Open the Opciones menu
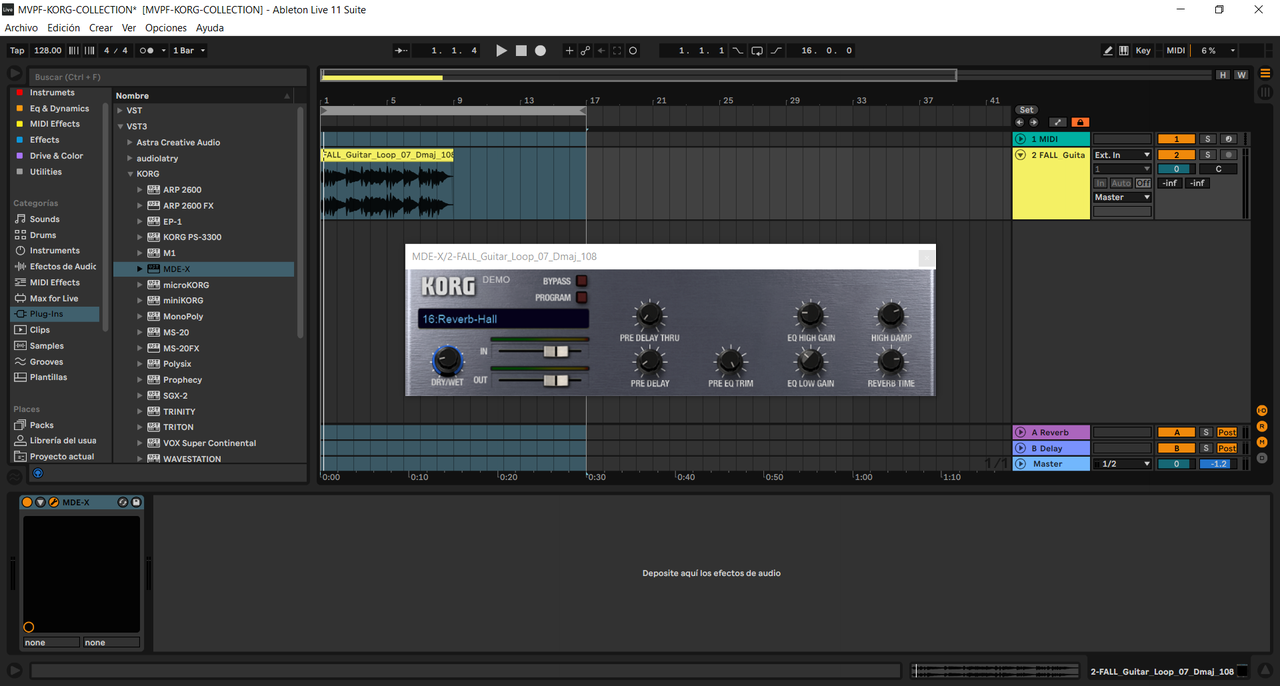The height and width of the screenshot is (686, 1280). click(x=166, y=28)
